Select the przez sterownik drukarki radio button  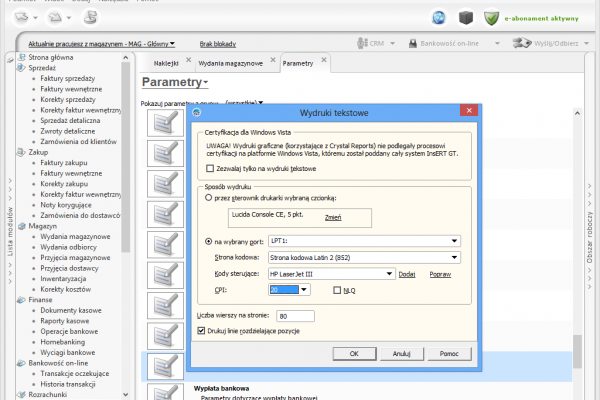click(208, 198)
